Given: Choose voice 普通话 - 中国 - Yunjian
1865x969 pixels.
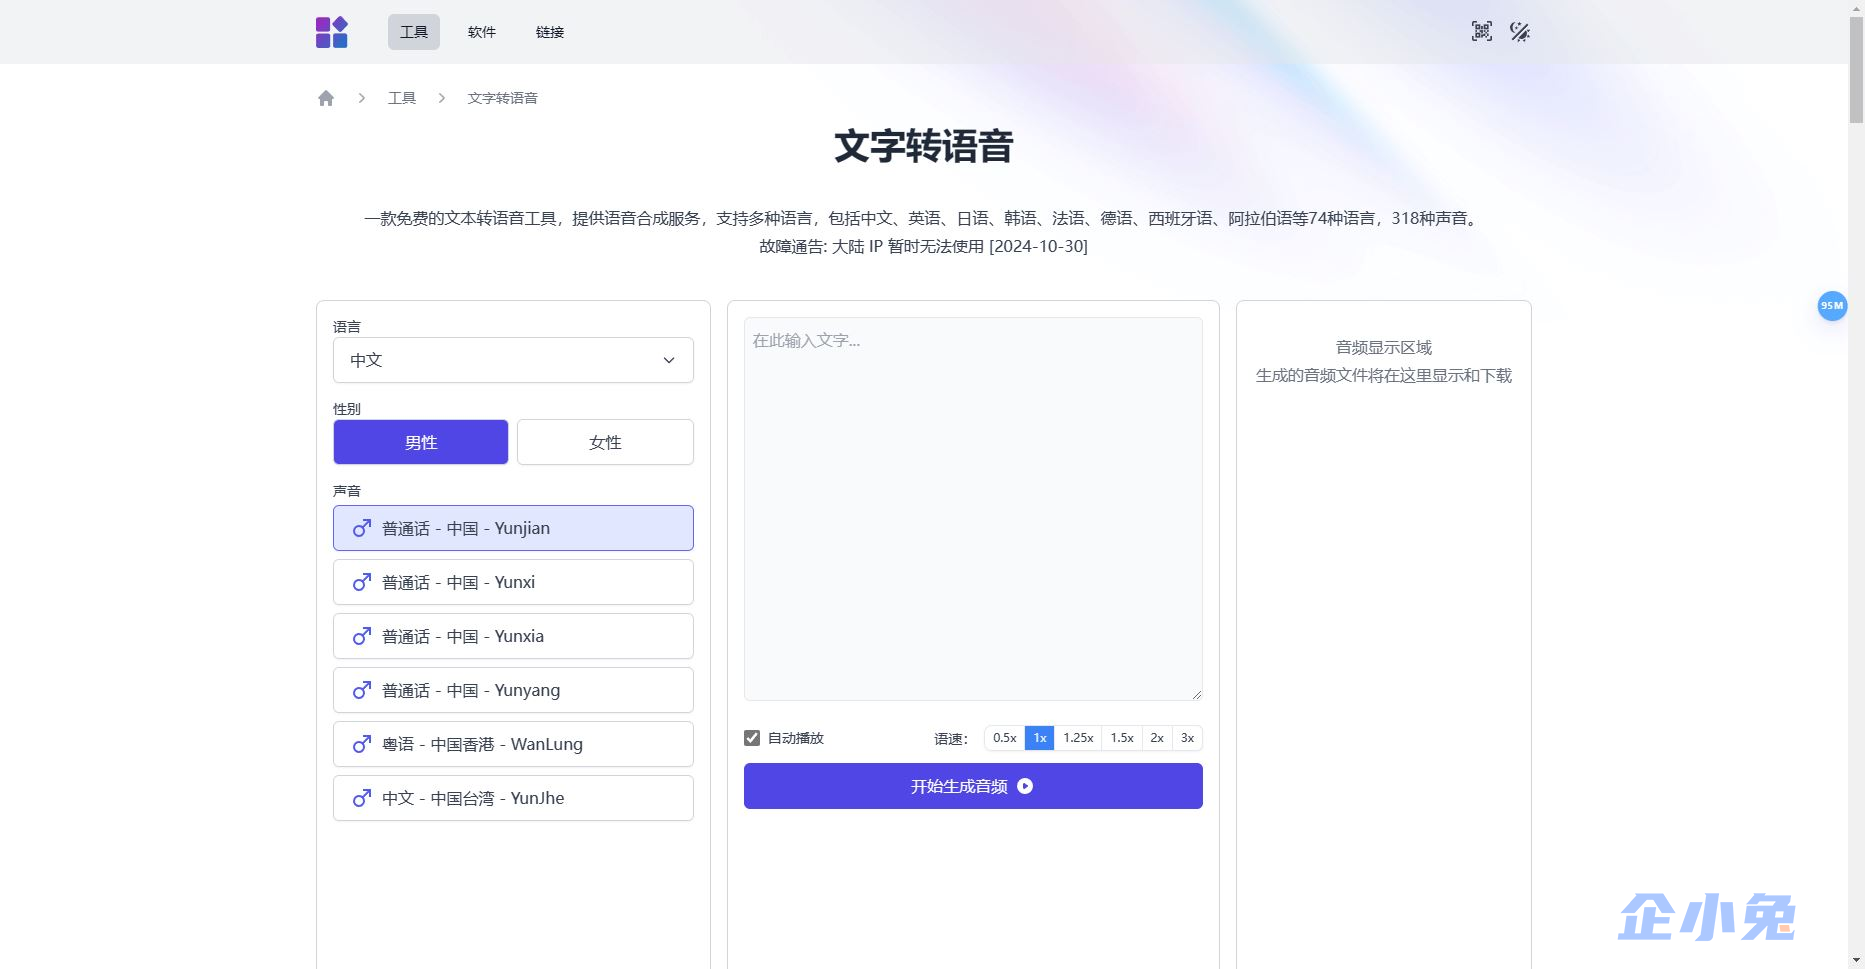Looking at the screenshot, I should [x=513, y=528].
